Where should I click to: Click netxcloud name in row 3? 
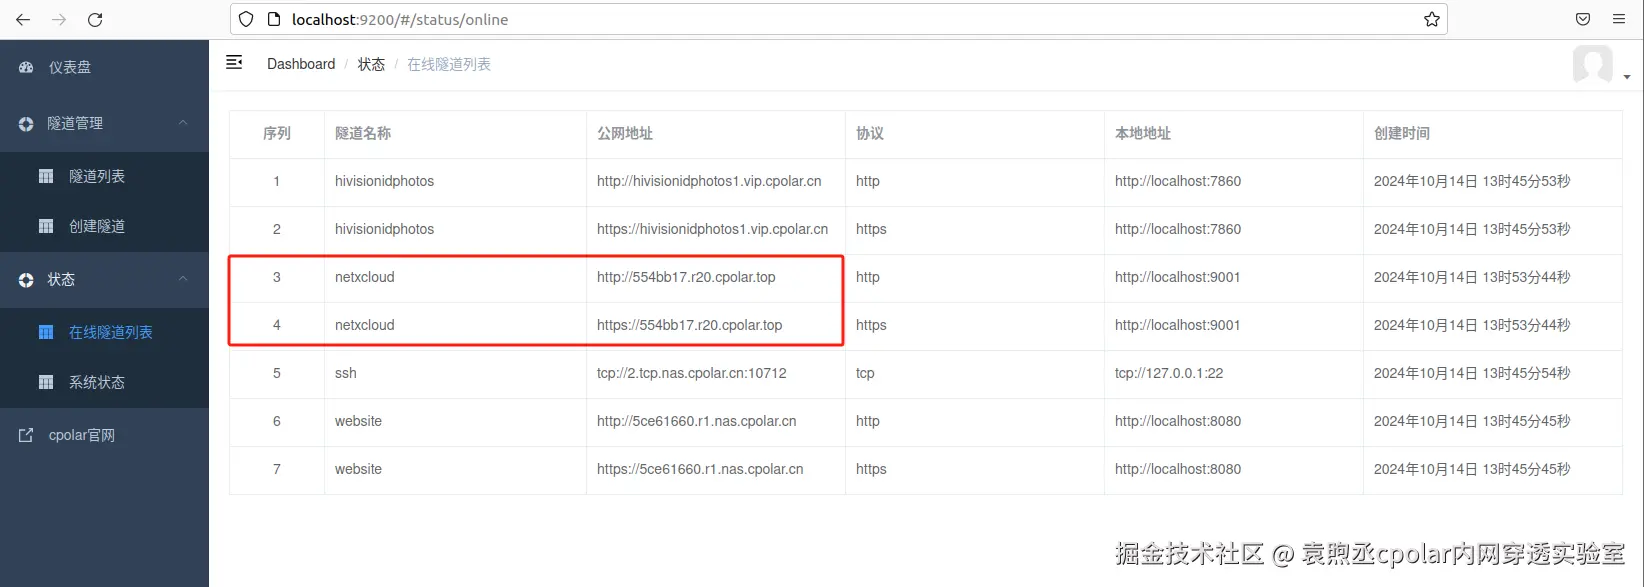pos(365,277)
